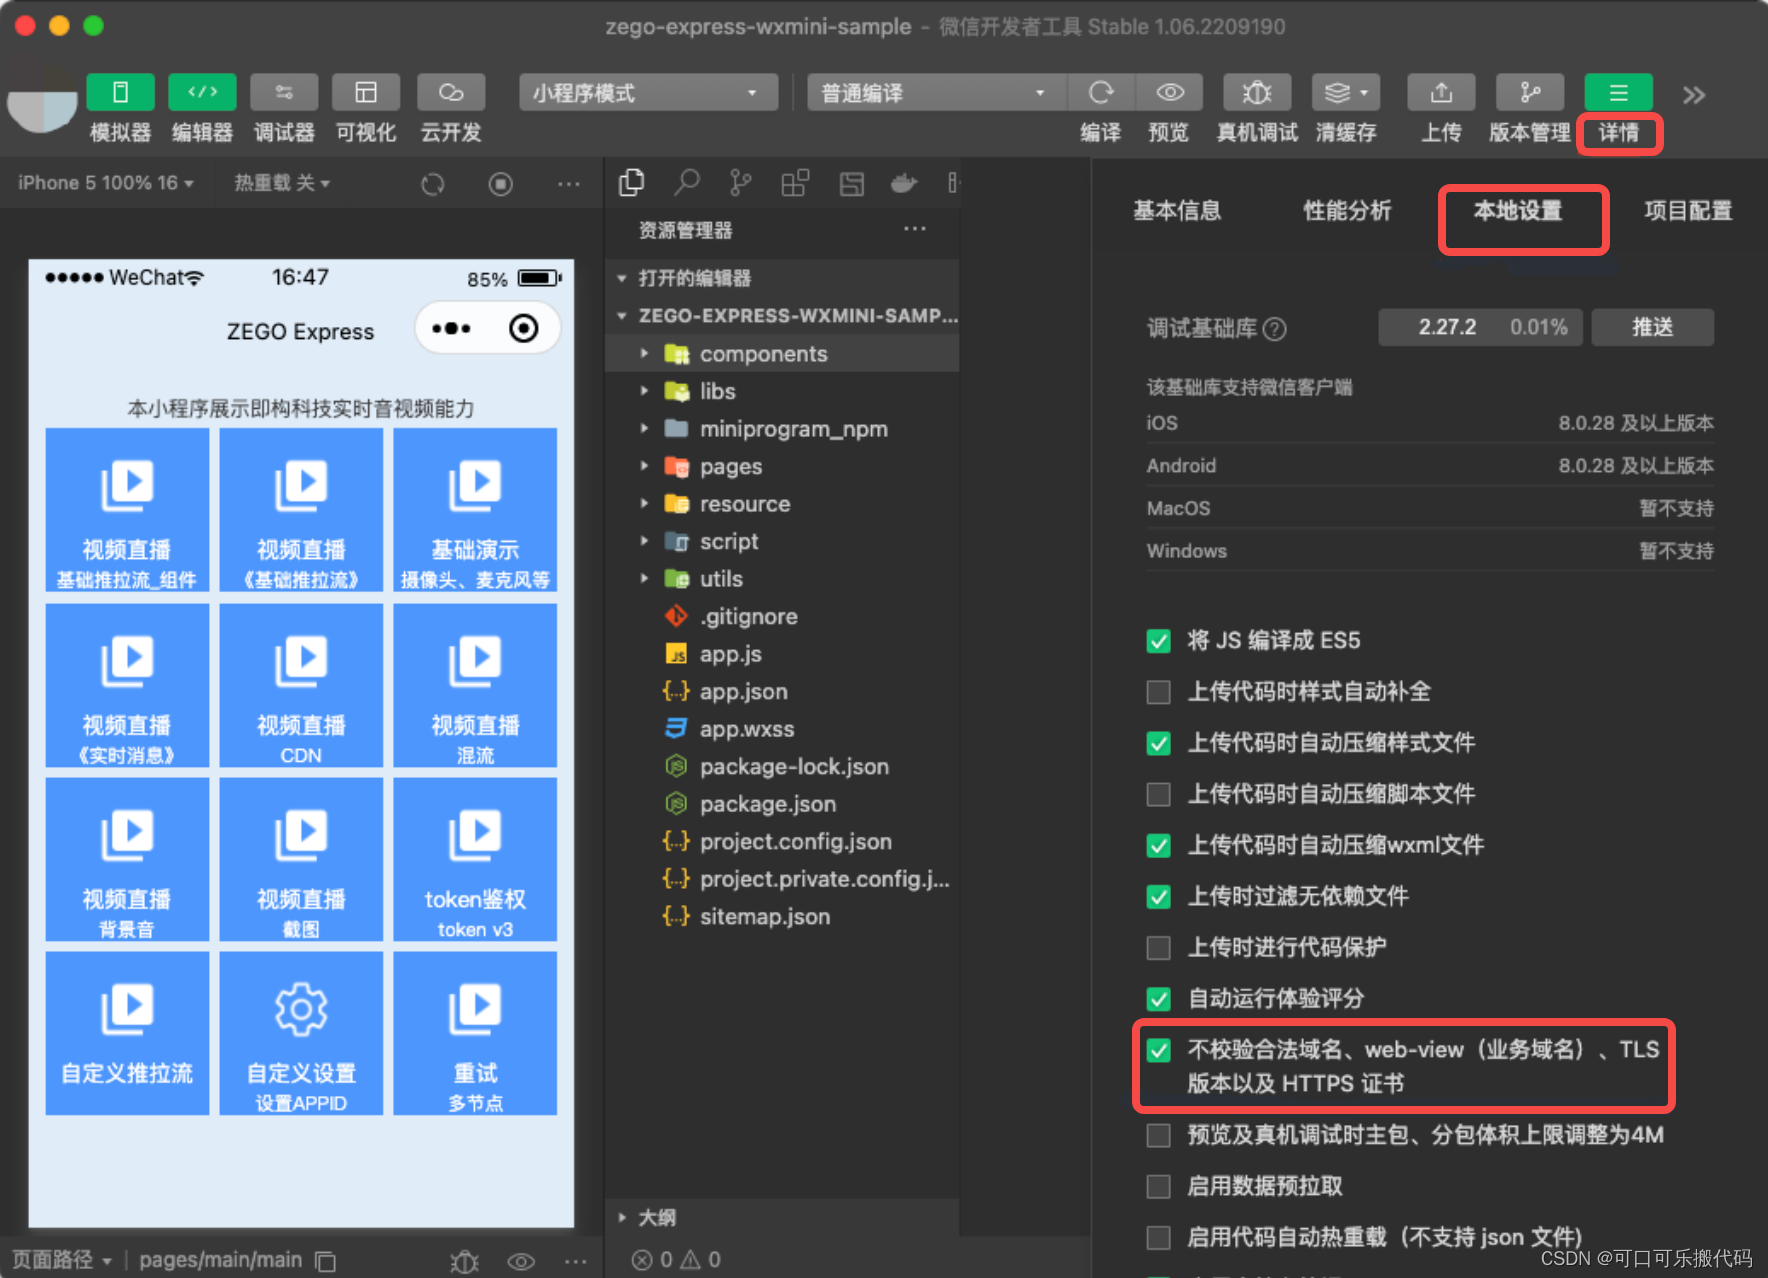The image size is (1768, 1278).
Task: Open the 基础演示 摄像头、麦克风等 tile
Action: pos(475,510)
